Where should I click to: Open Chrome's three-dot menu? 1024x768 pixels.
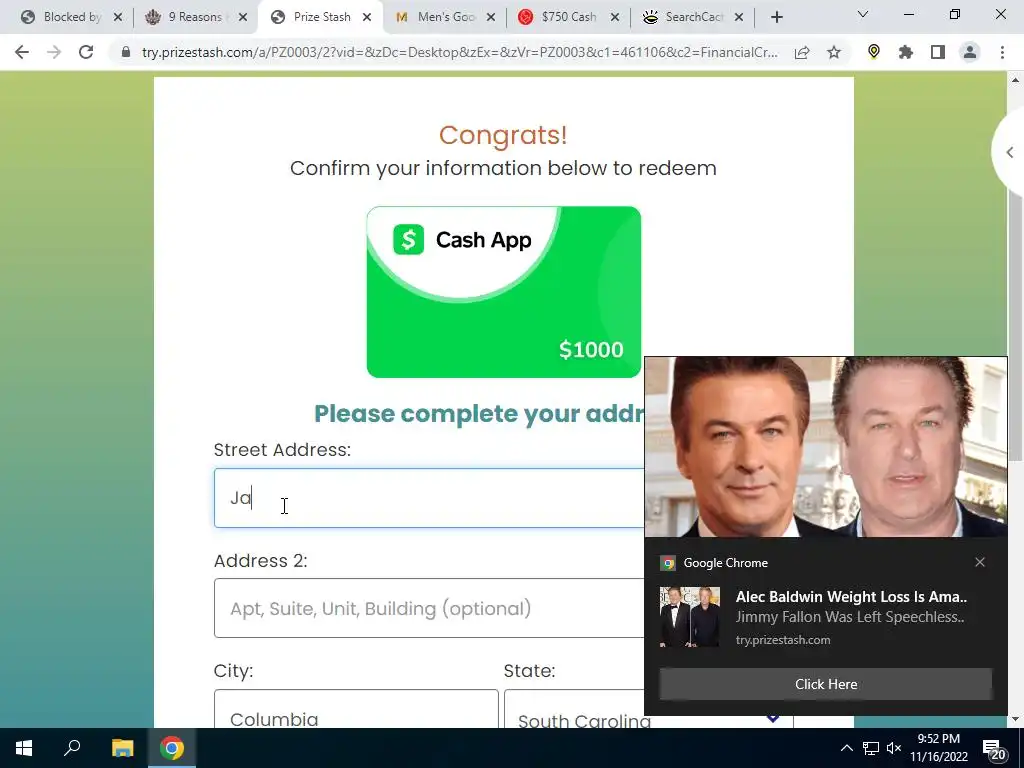(1002, 52)
